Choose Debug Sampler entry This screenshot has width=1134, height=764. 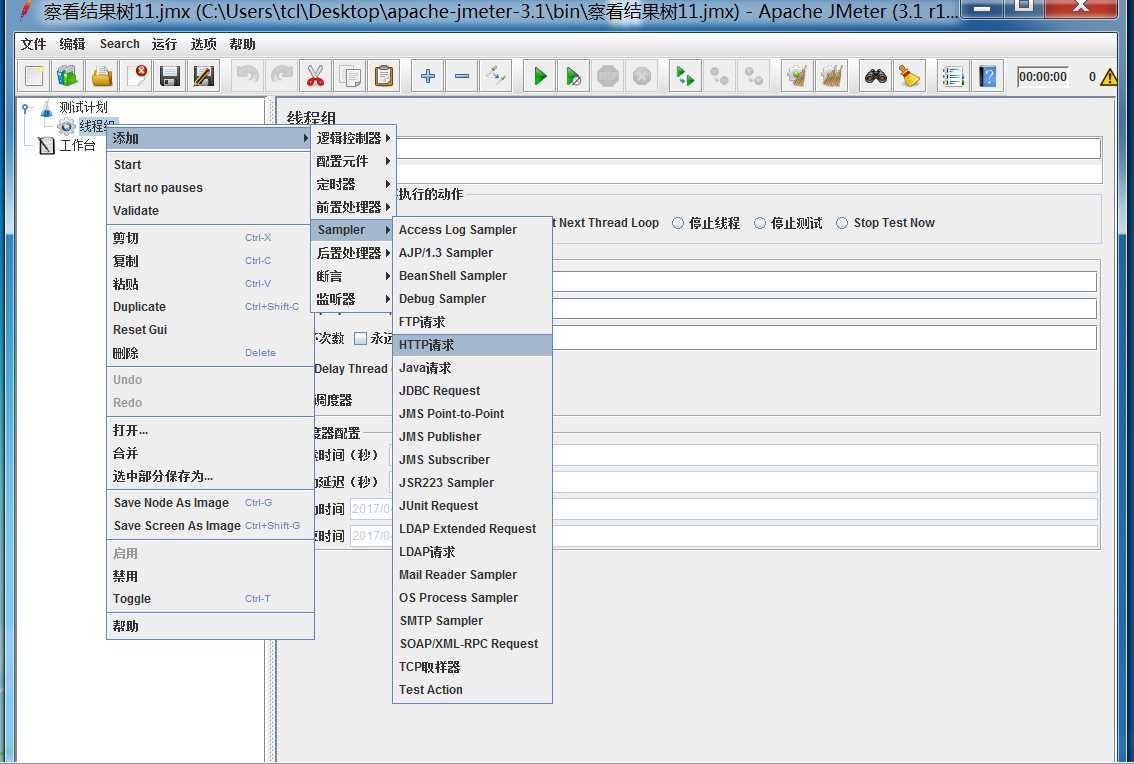pyautogui.click(x=472, y=299)
